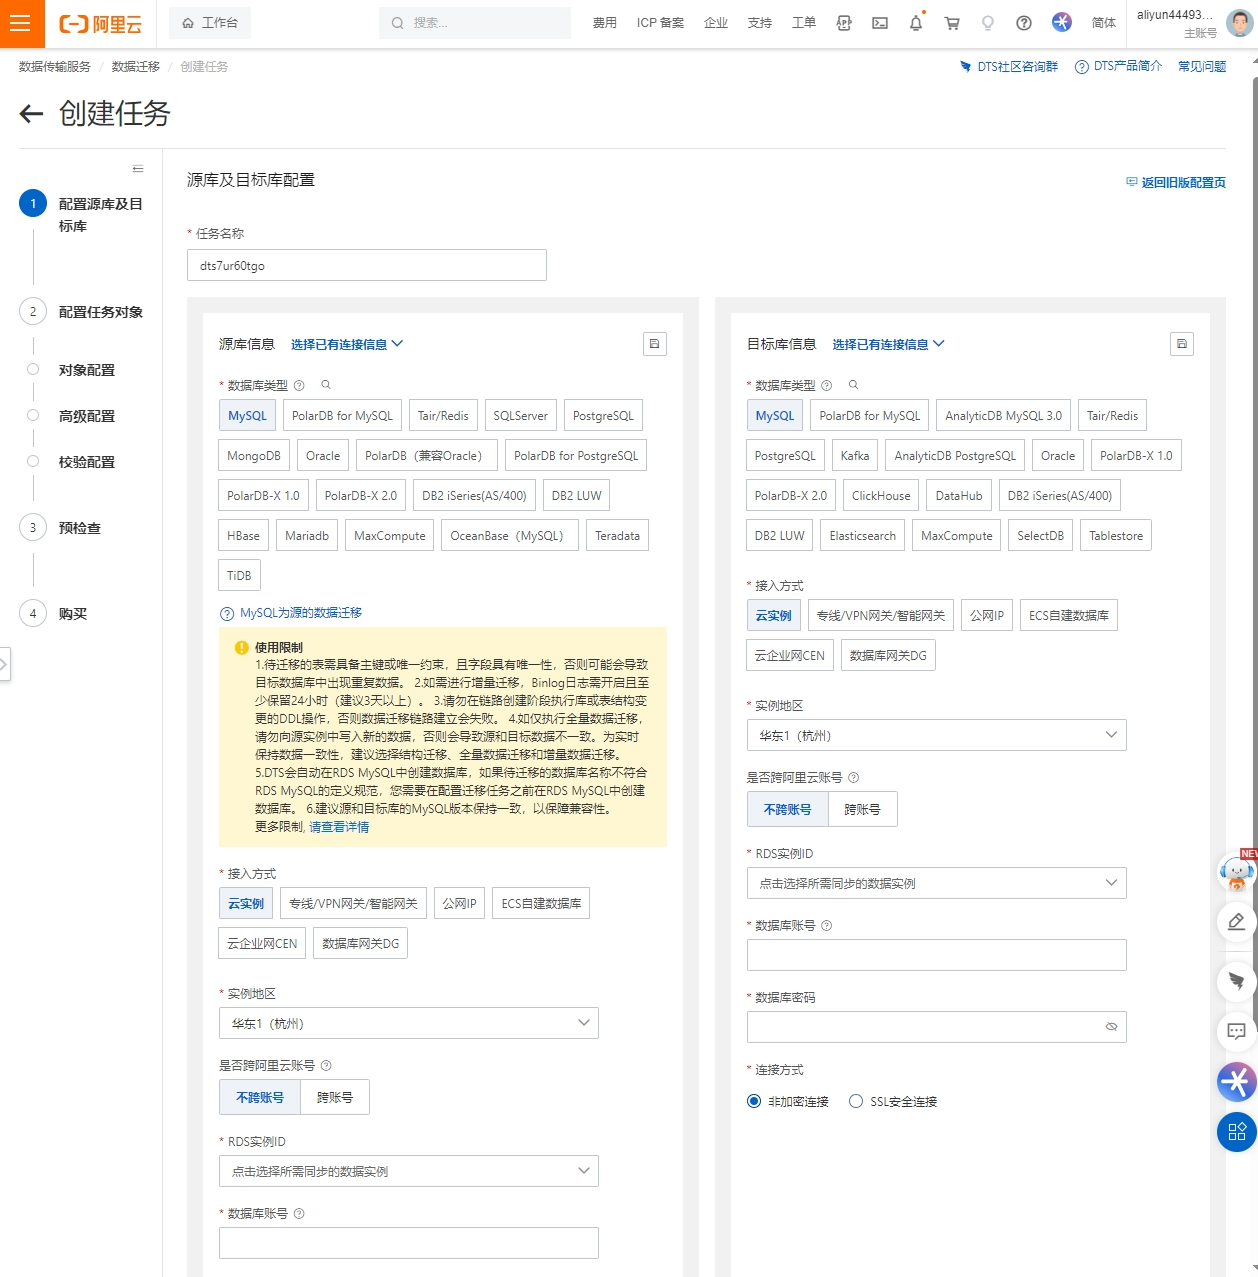Open the shopping cart icon
Image resolution: width=1258 pixels, height=1277 pixels.
(x=952, y=23)
